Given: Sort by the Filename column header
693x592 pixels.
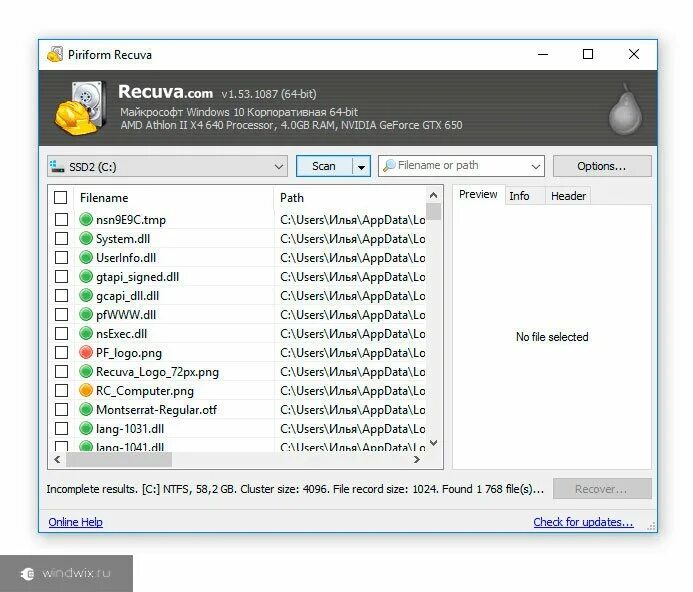Looking at the screenshot, I should pyautogui.click(x=175, y=198).
